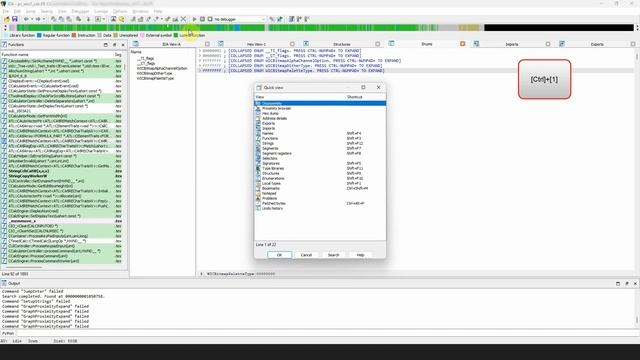
Task: Click Search button in Quick view
Action: pyautogui.click(x=333, y=255)
